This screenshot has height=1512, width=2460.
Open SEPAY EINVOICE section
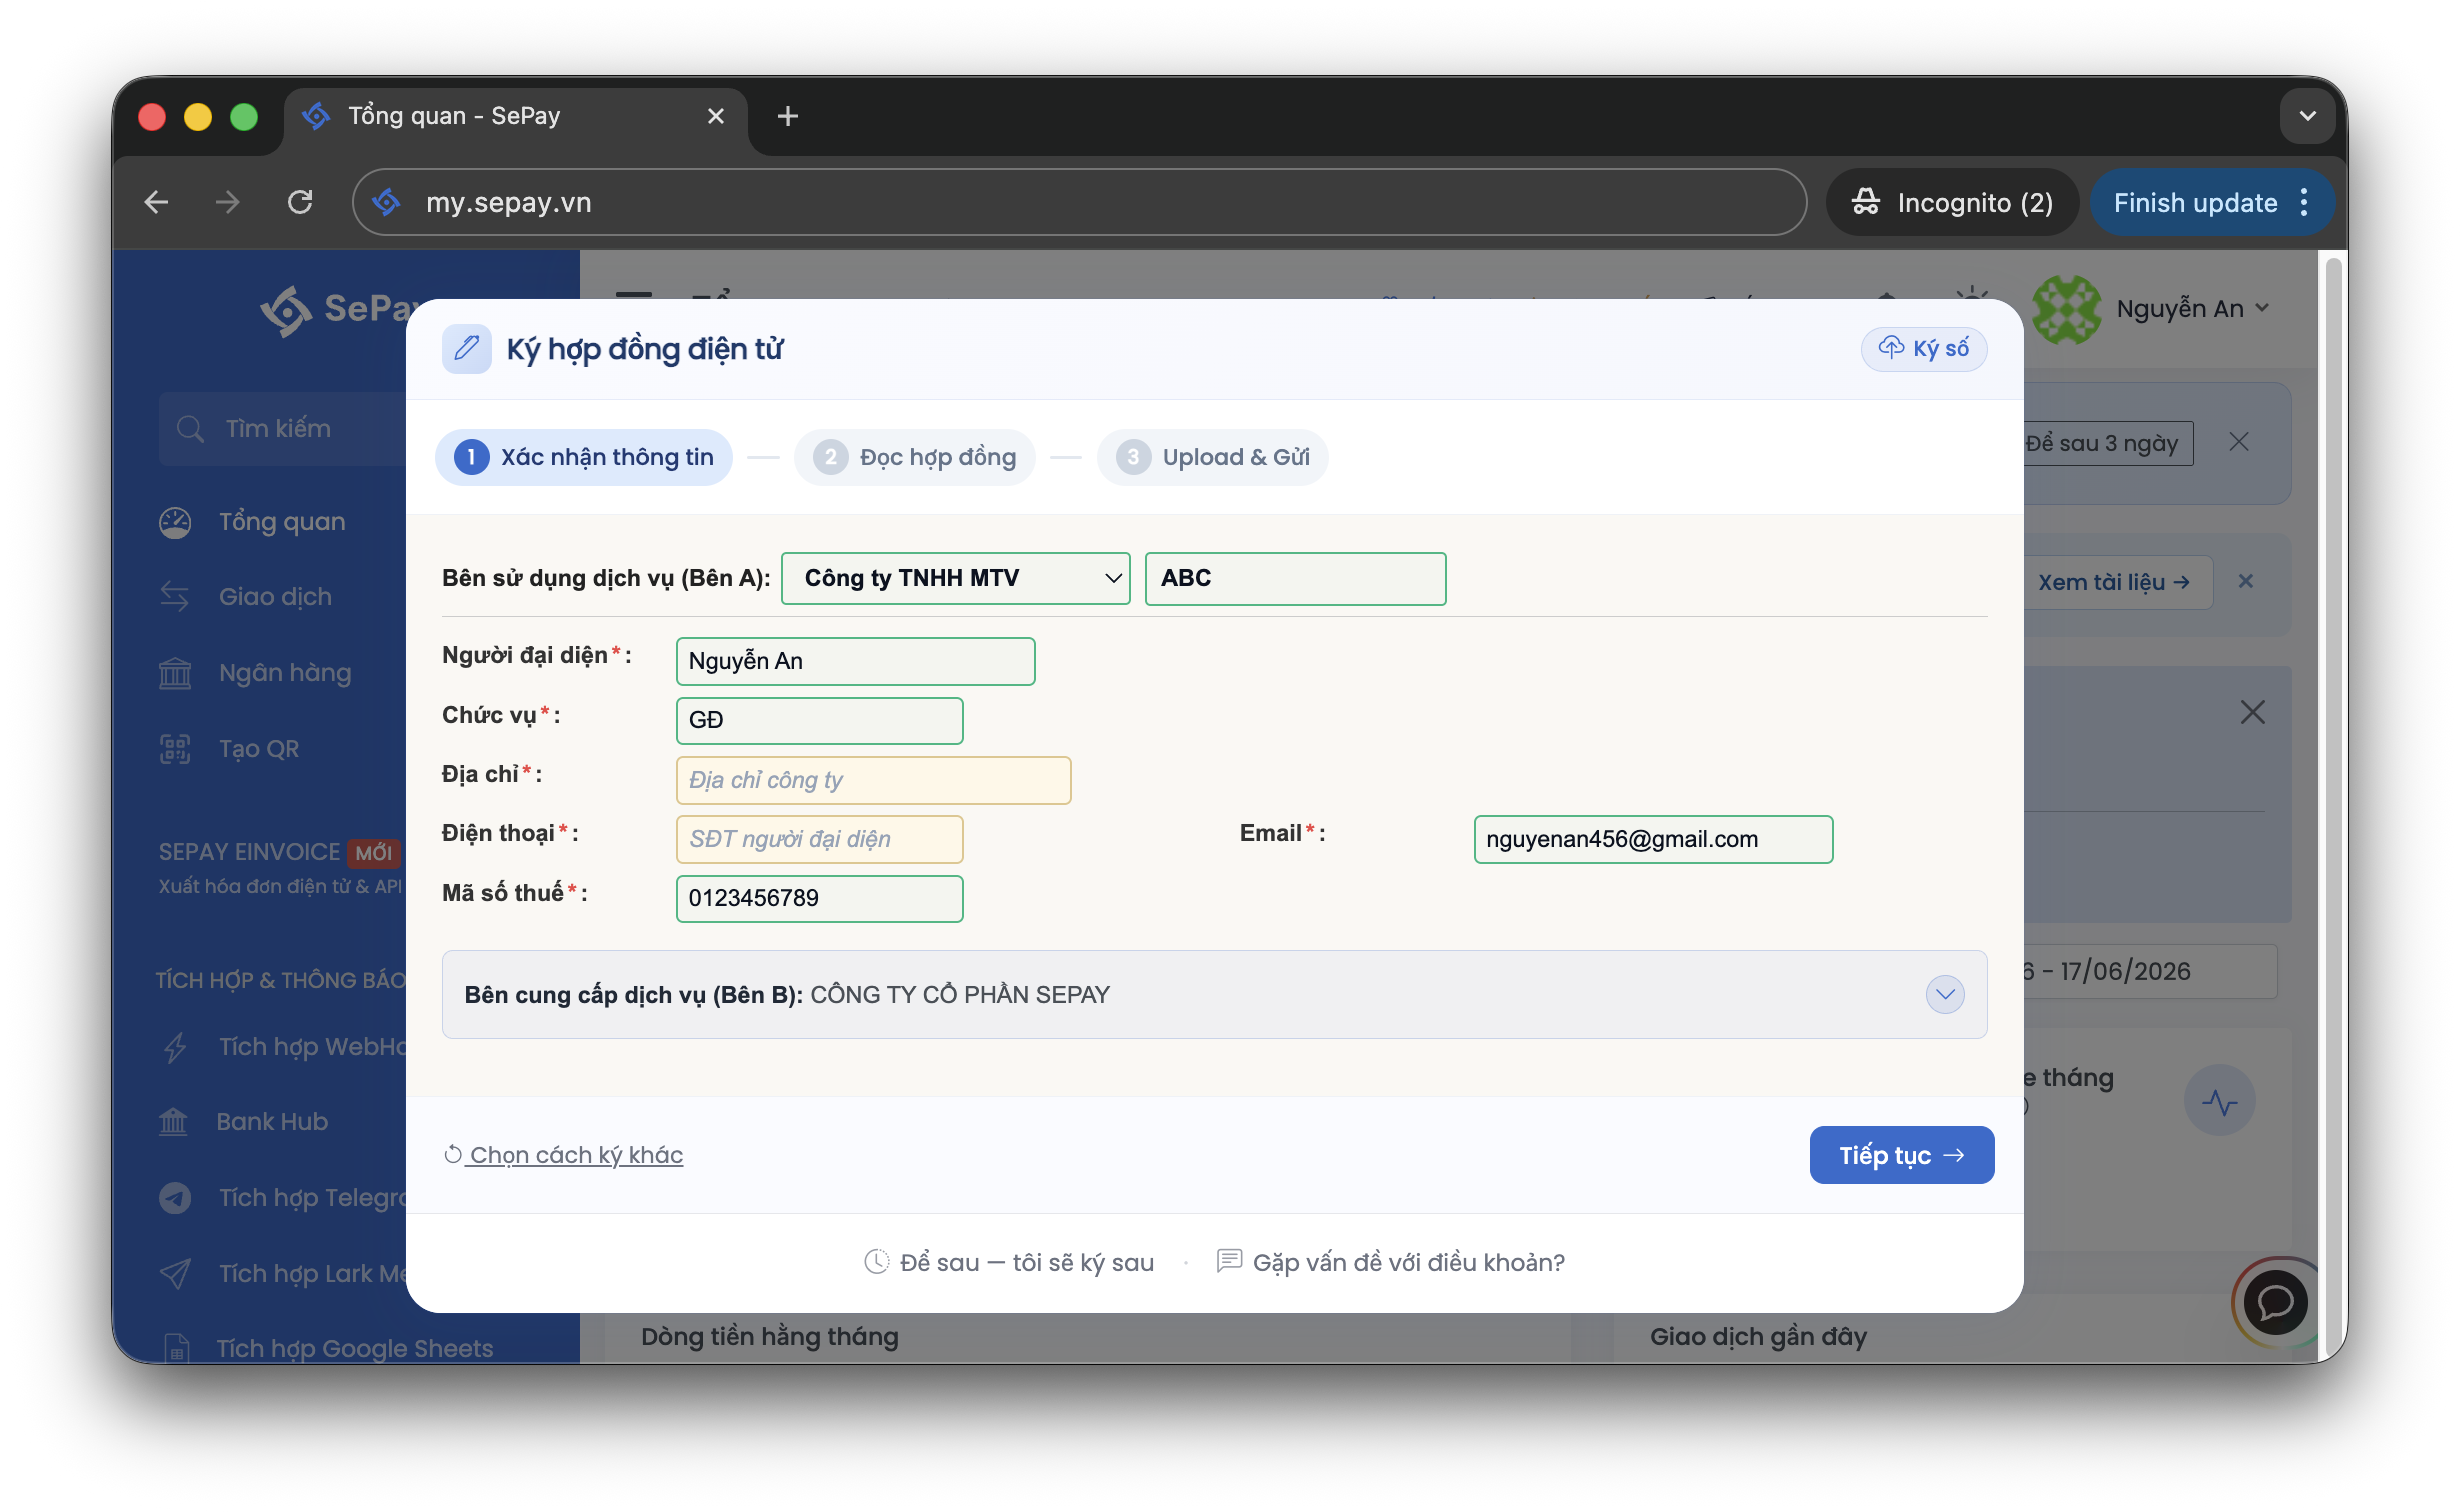tap(280, 867)
